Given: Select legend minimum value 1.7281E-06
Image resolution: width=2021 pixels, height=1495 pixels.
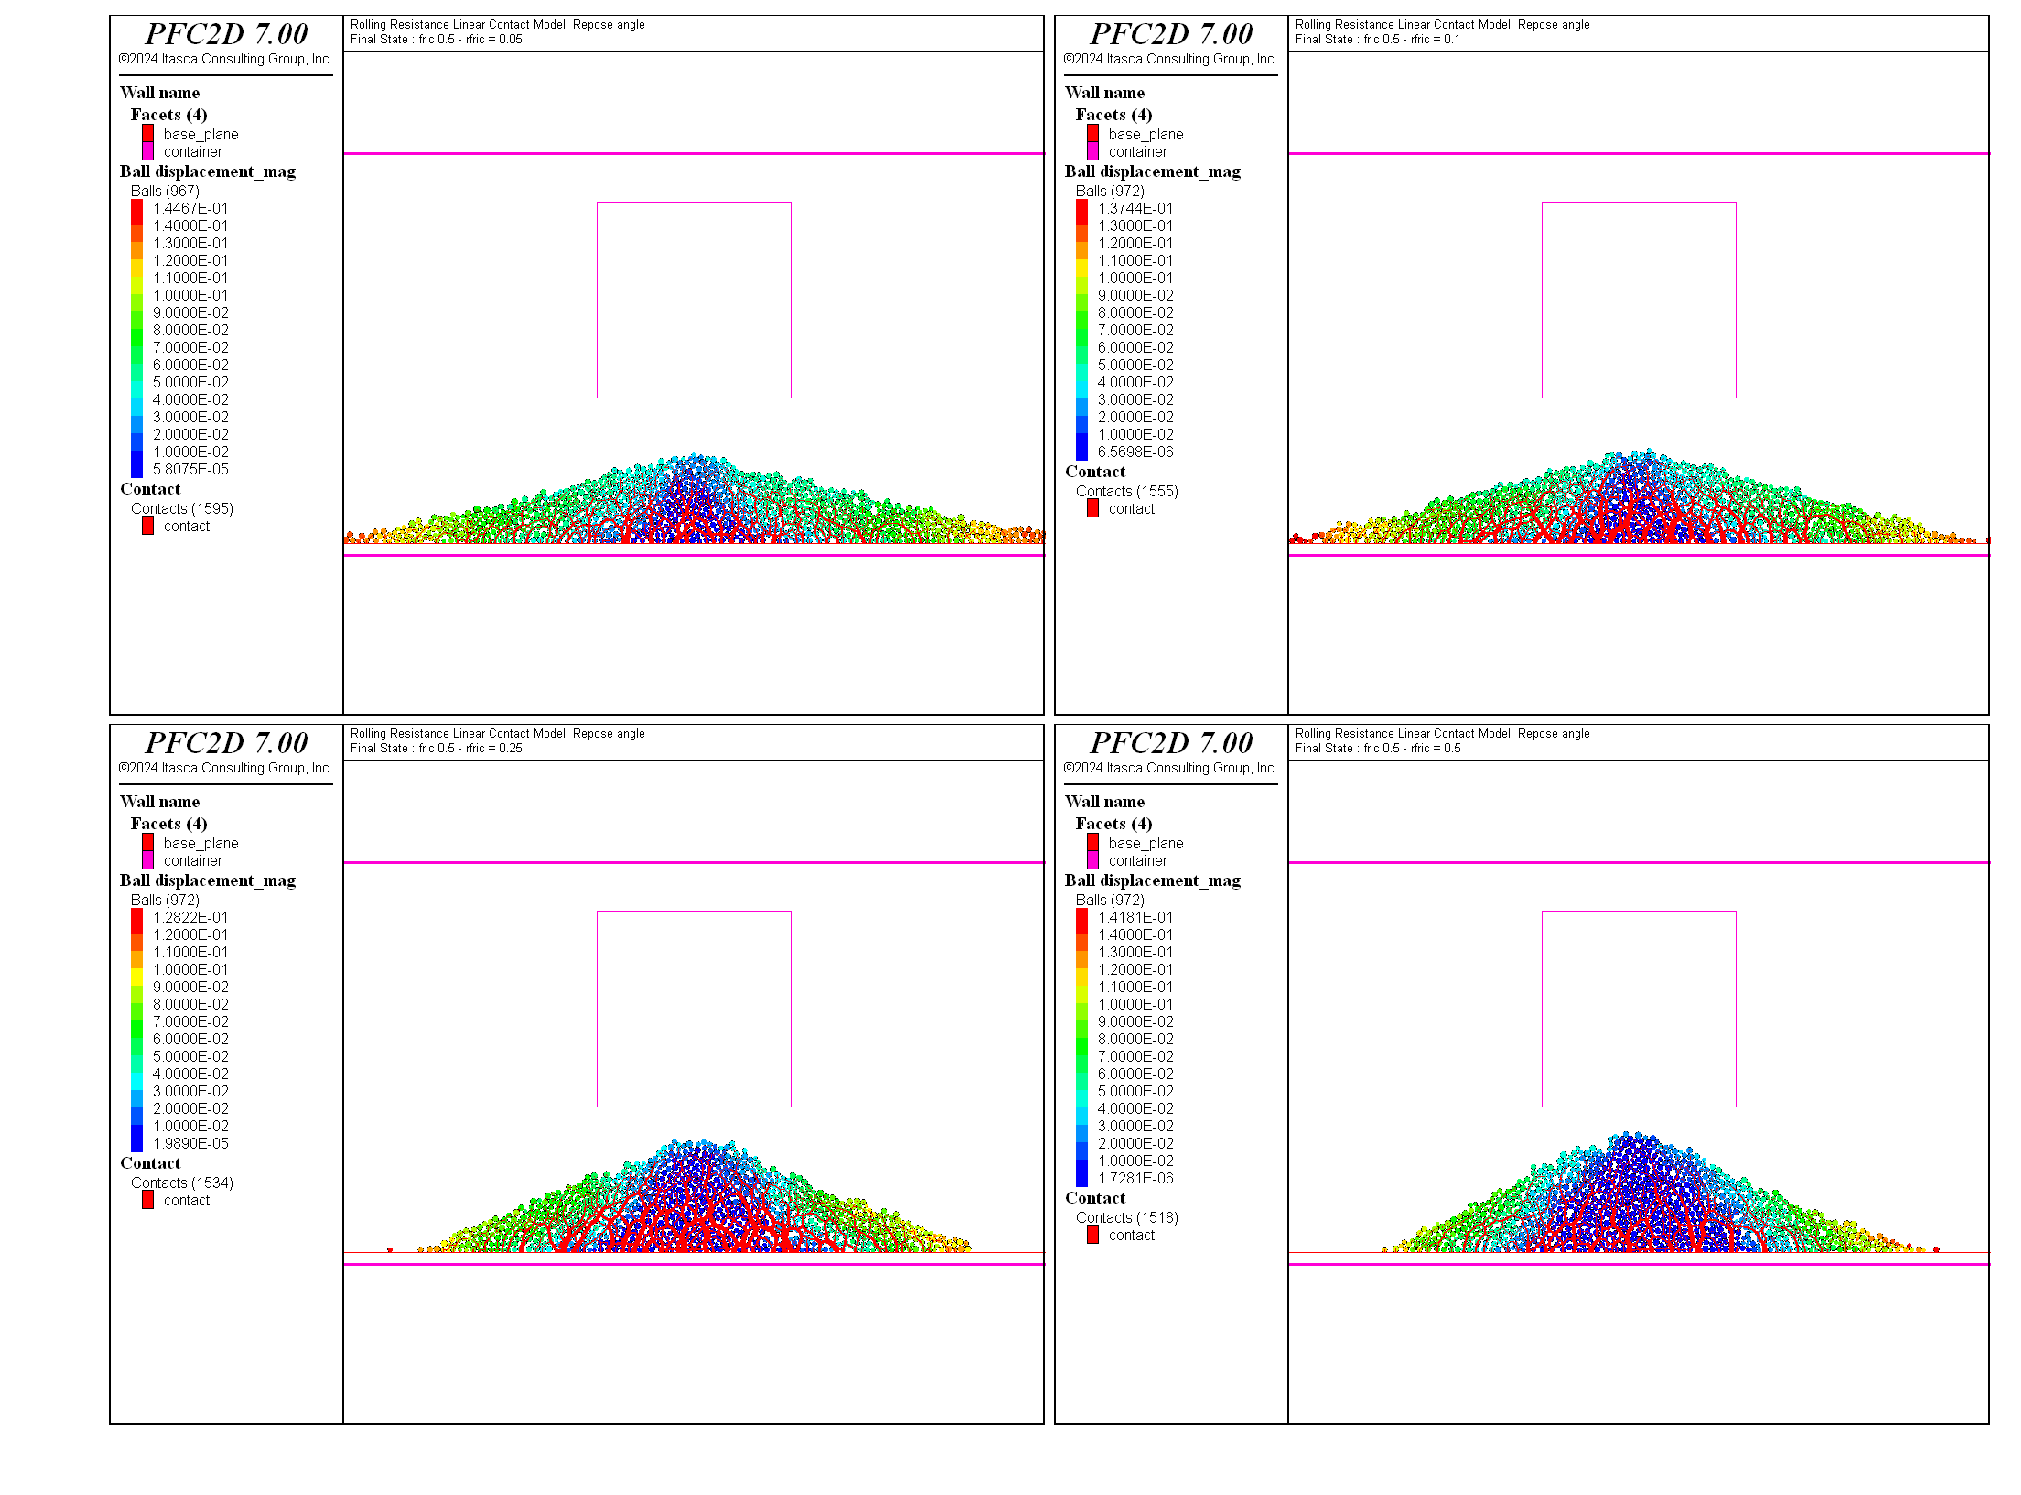Looking at the screenshot, I should 1135,1178.
